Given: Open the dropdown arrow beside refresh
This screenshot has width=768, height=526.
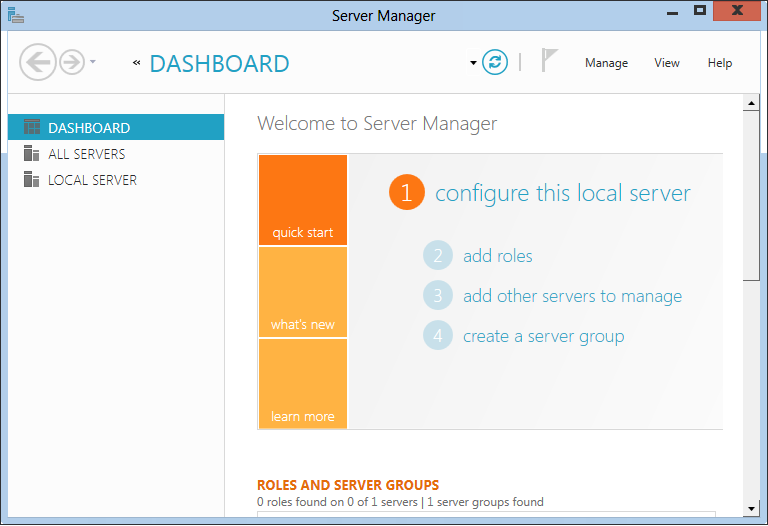Looking at the screenshot, I should pyautogui.click(x=473, y=63).
